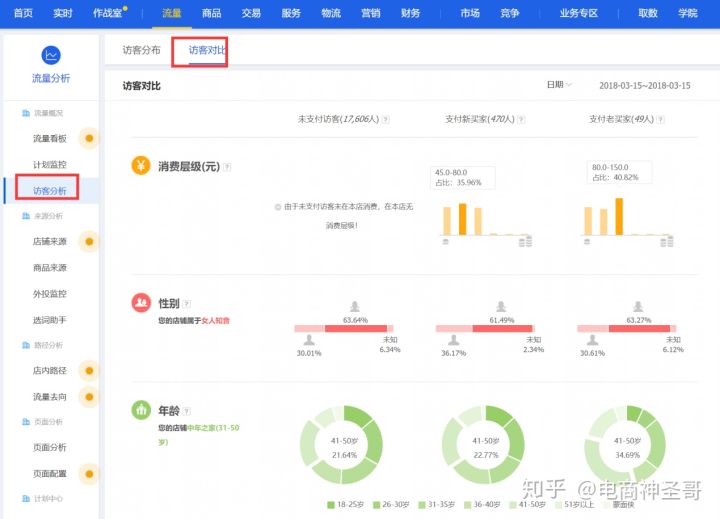Switch to the 访客分布 tab

tap(141, 49)
